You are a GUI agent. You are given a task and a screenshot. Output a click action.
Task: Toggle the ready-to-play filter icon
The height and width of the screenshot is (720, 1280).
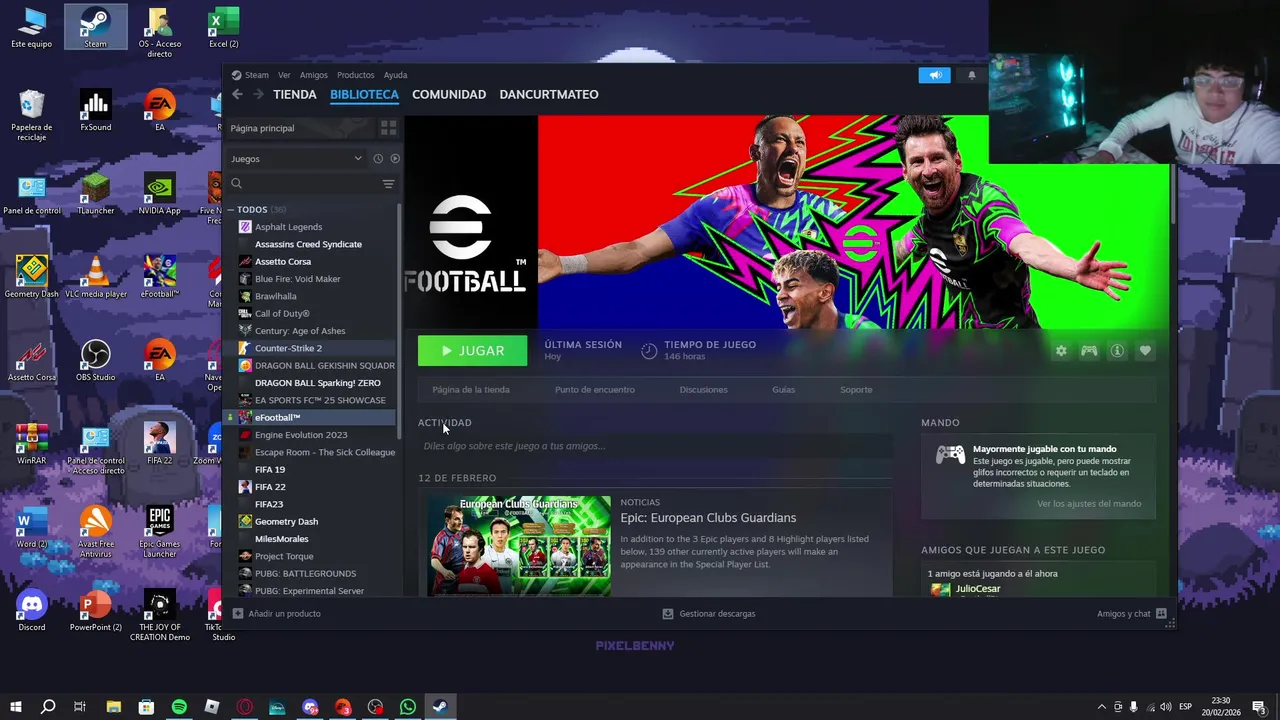point(395,159)
